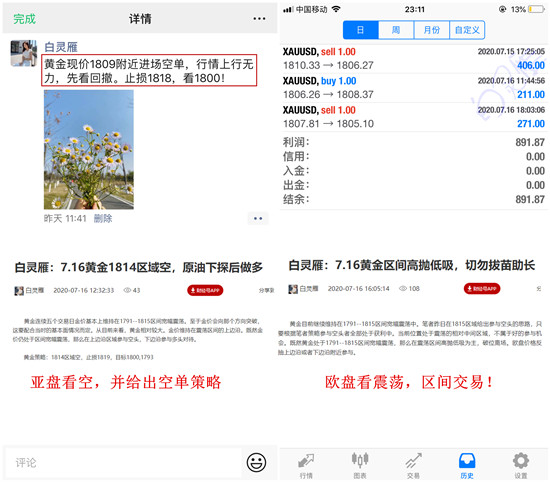Open the daisy flower photo
Viewport: 550px width, 482px height.
[89, 149]
